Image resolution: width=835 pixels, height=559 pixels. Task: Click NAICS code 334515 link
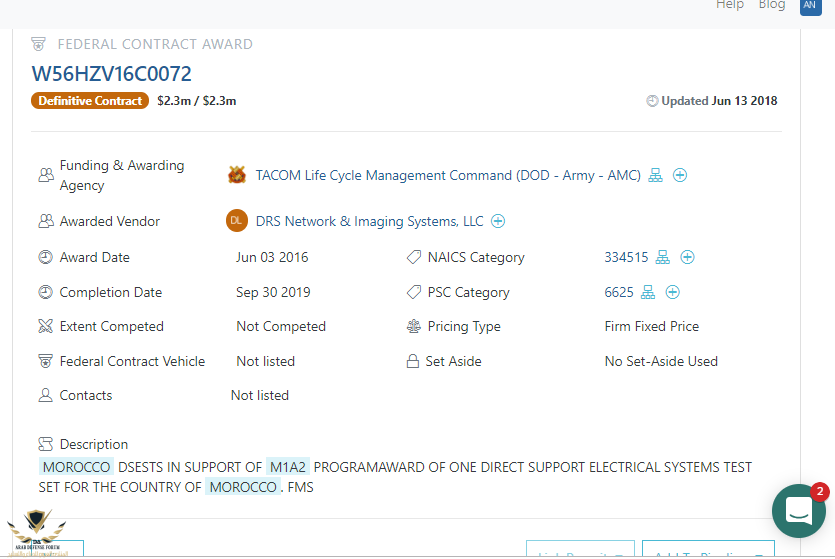pos(626,257)
